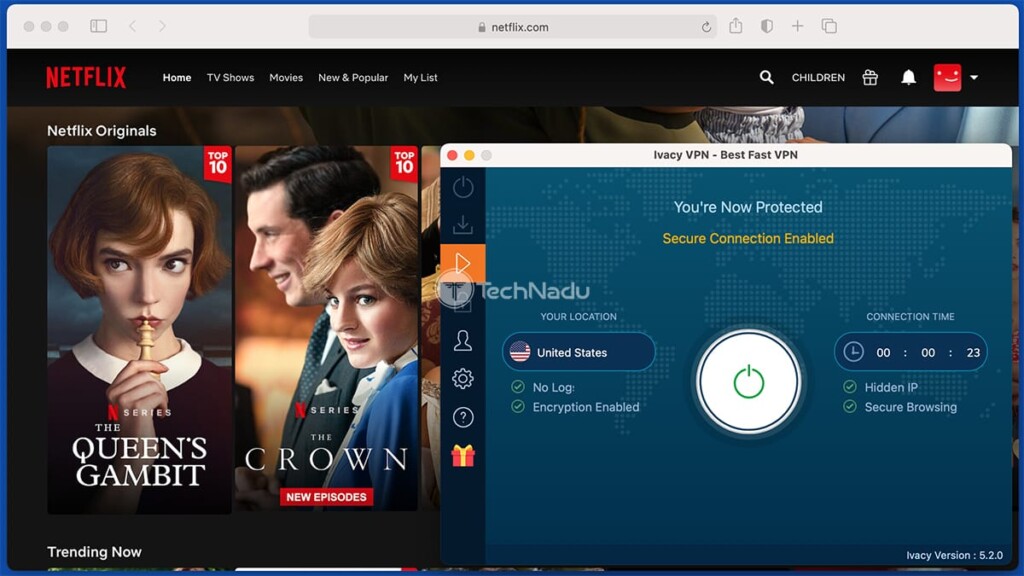Click 'Hidden IP' status text
Image resolution: width=1024 pixels, height=576 pixels.
tap(891, 387)
